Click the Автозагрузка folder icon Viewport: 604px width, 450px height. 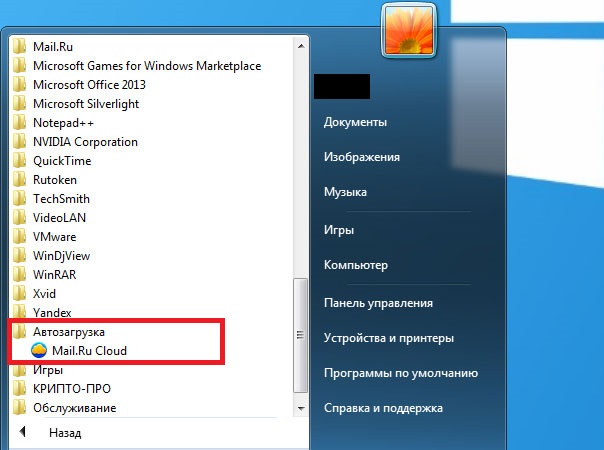19,332
